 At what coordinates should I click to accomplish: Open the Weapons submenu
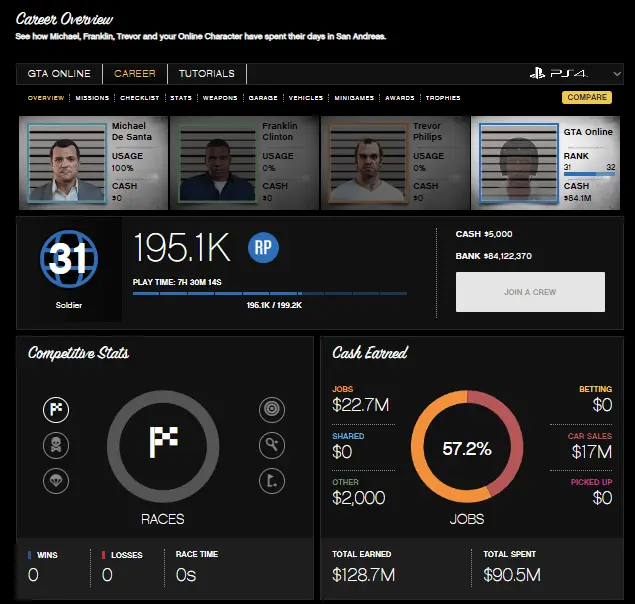[x=220, y=98]
